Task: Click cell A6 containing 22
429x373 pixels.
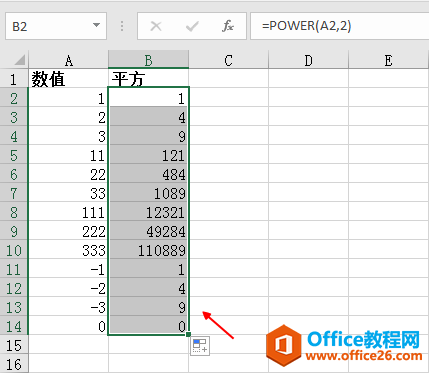Action: point(69,173)
